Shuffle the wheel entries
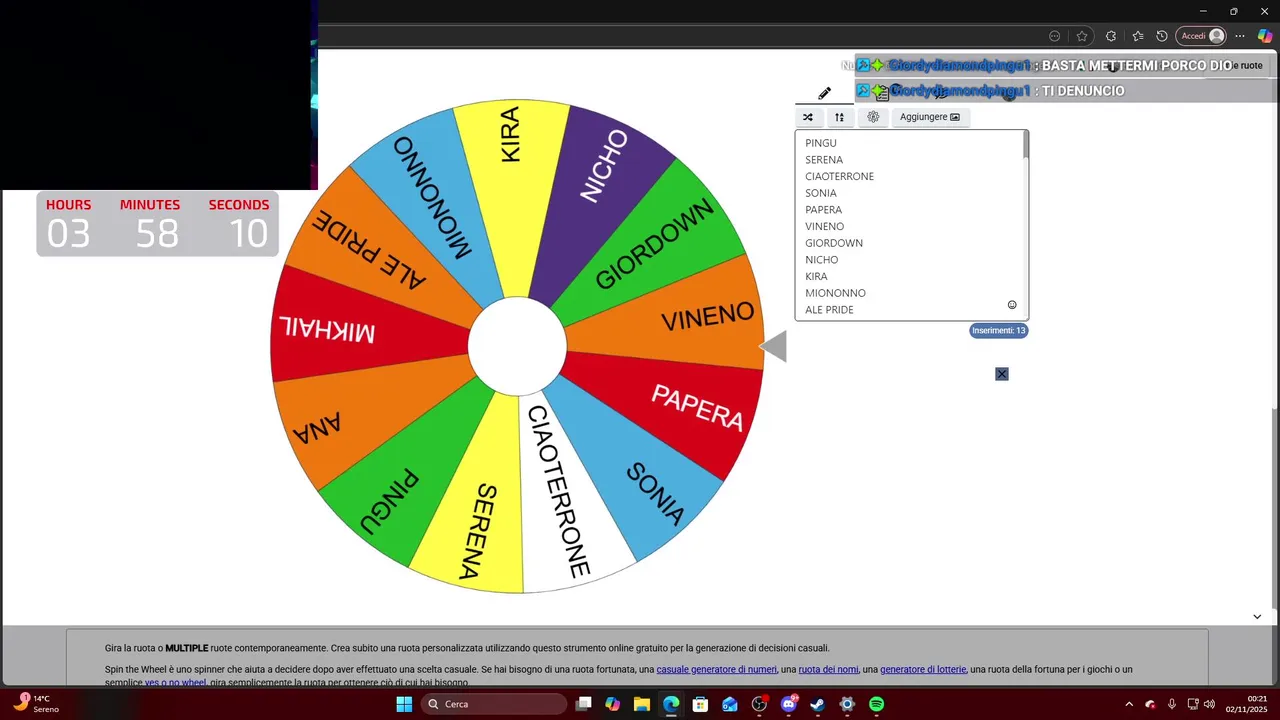Image resolution: width=1280 pixels, height=720 pixels. 808,117
